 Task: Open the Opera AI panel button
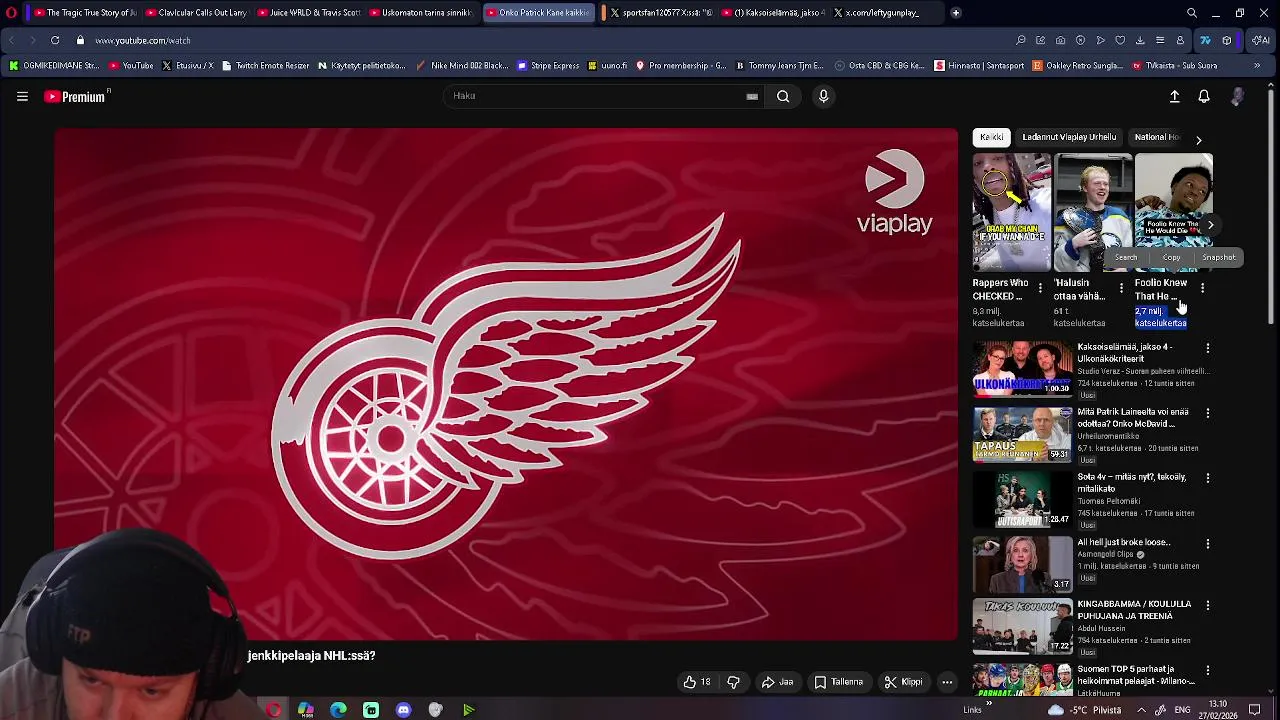1262,40
